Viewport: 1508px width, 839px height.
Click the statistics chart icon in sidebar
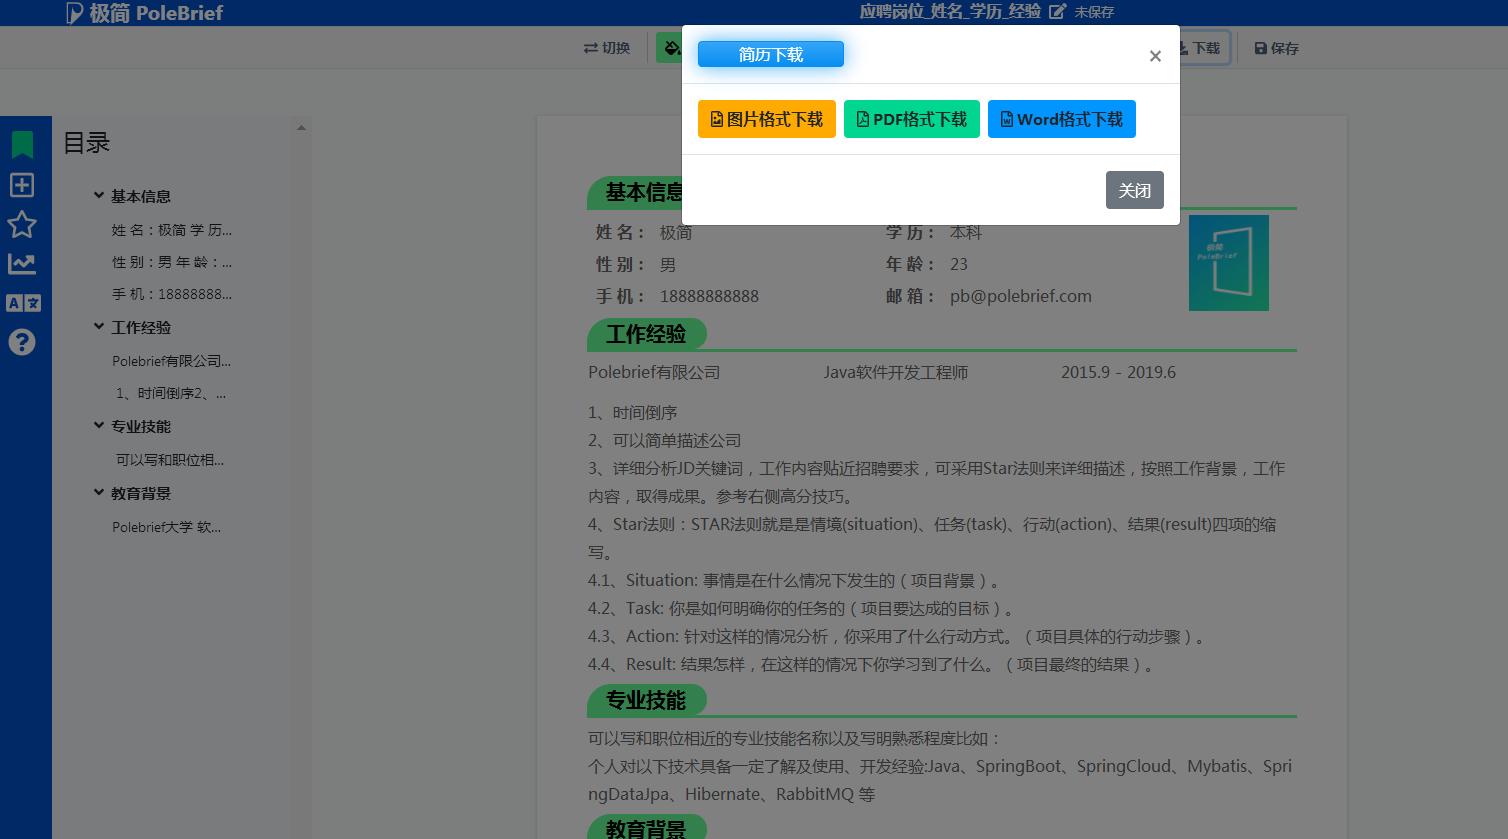(22, 264)
